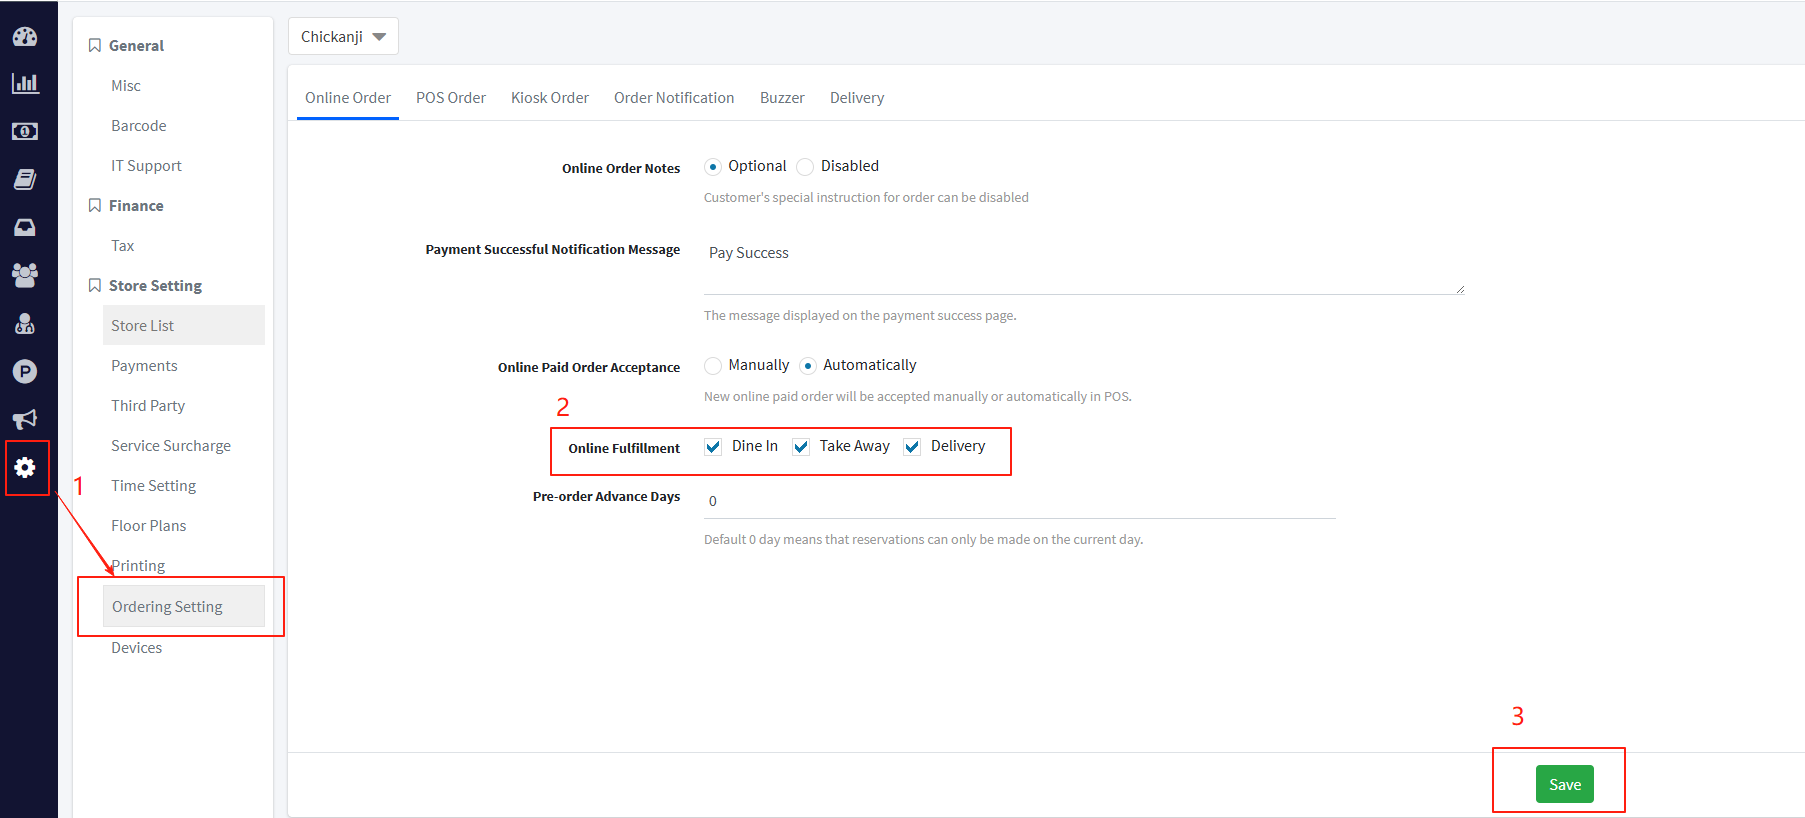Click the Store Setting section heading

155,286
